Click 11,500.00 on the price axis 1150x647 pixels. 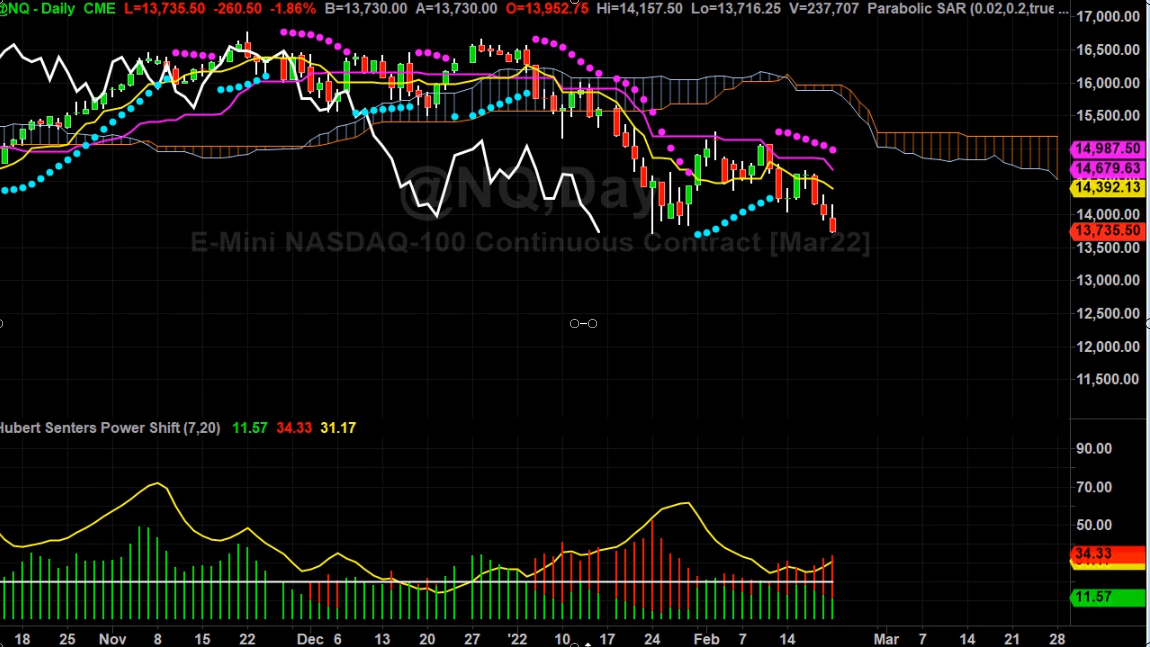click(1107, 379)
